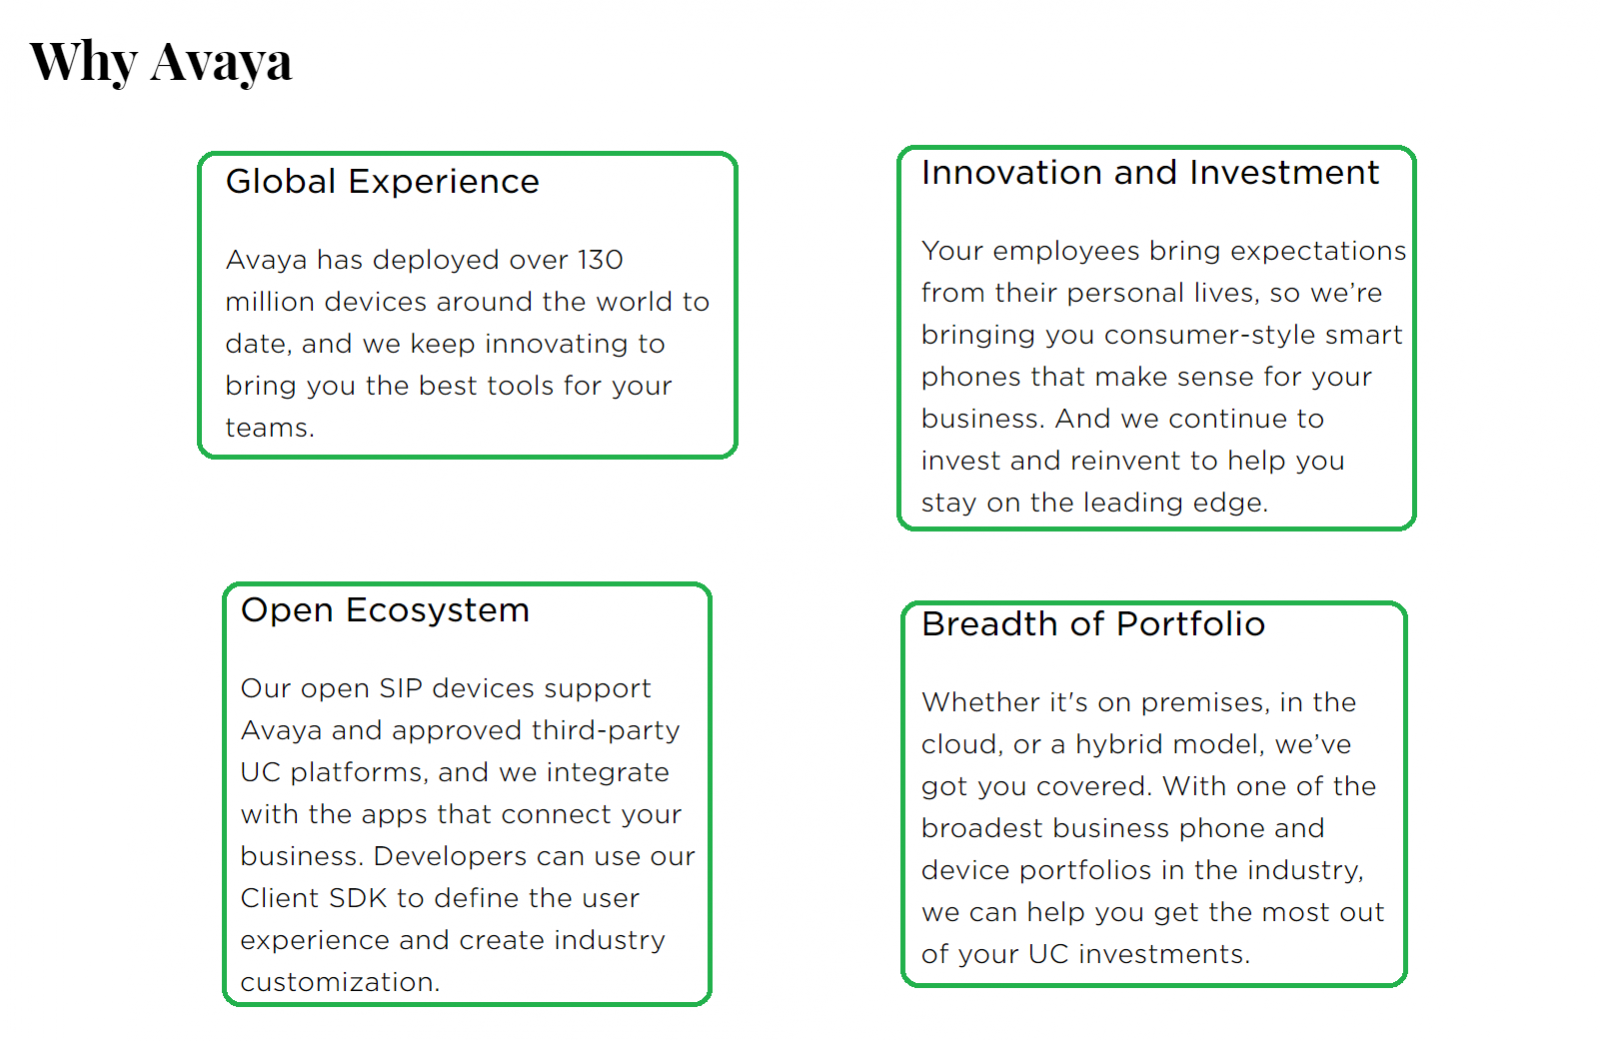Select the "Open Ecosystem" card title
1600x1041 pixels.
pyautogui.click(x=385, y=610)
